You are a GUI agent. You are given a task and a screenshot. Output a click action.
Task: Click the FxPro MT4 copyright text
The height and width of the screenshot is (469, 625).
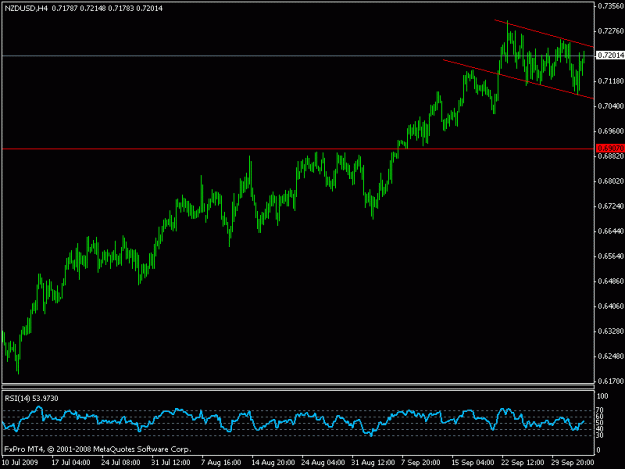pos(98,449)
